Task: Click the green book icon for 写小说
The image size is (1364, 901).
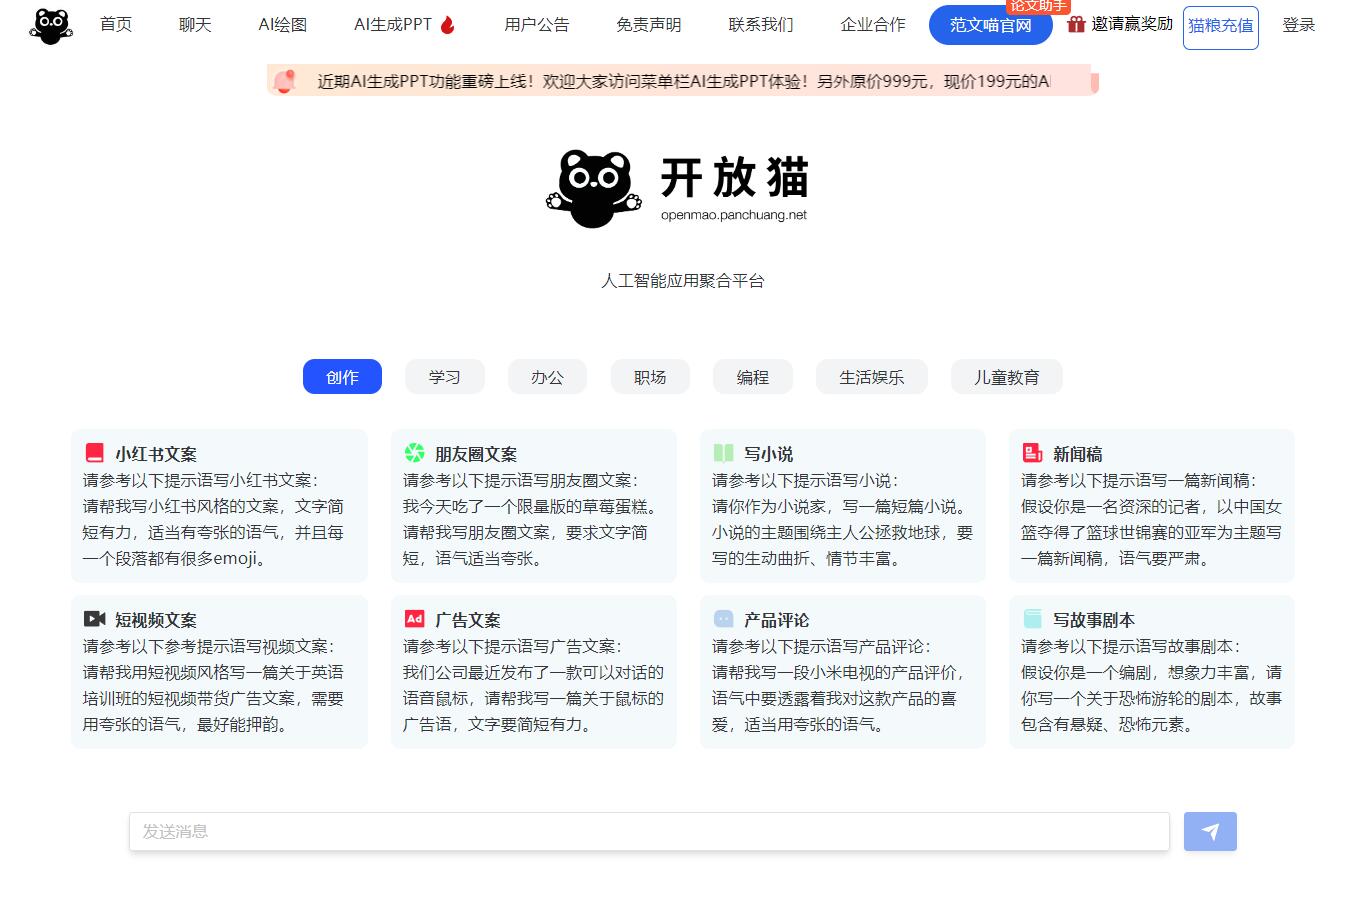Action: (x=723, y=453)
